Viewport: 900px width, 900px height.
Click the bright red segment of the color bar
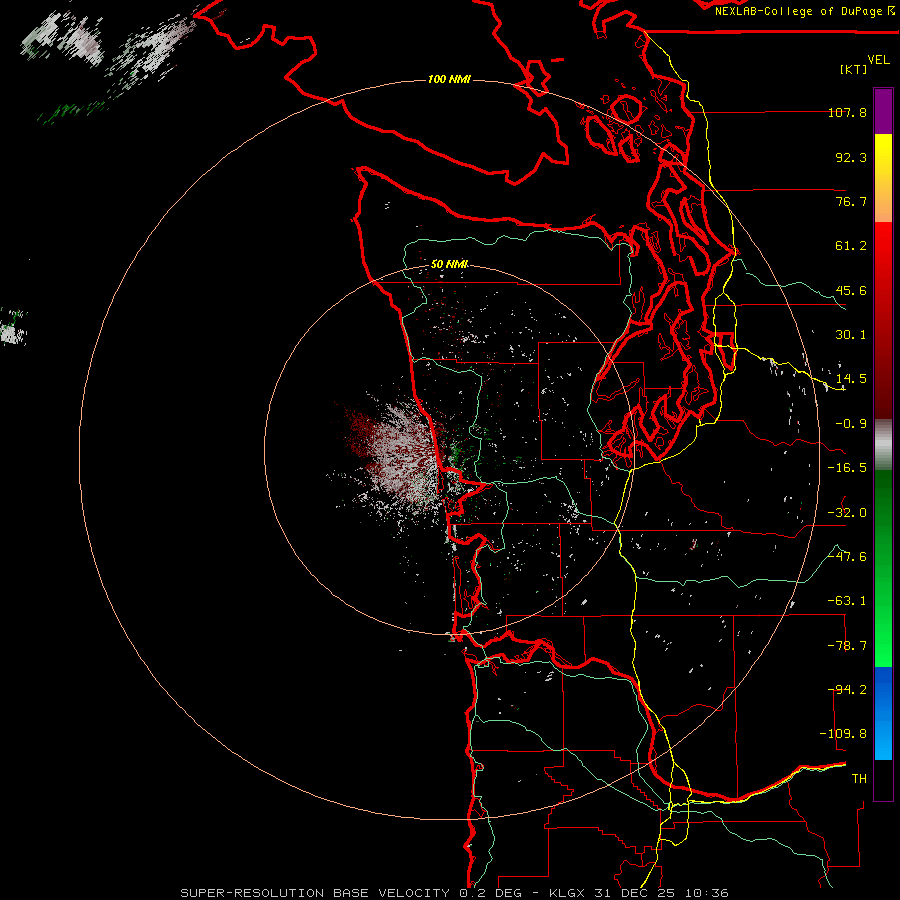883,253
